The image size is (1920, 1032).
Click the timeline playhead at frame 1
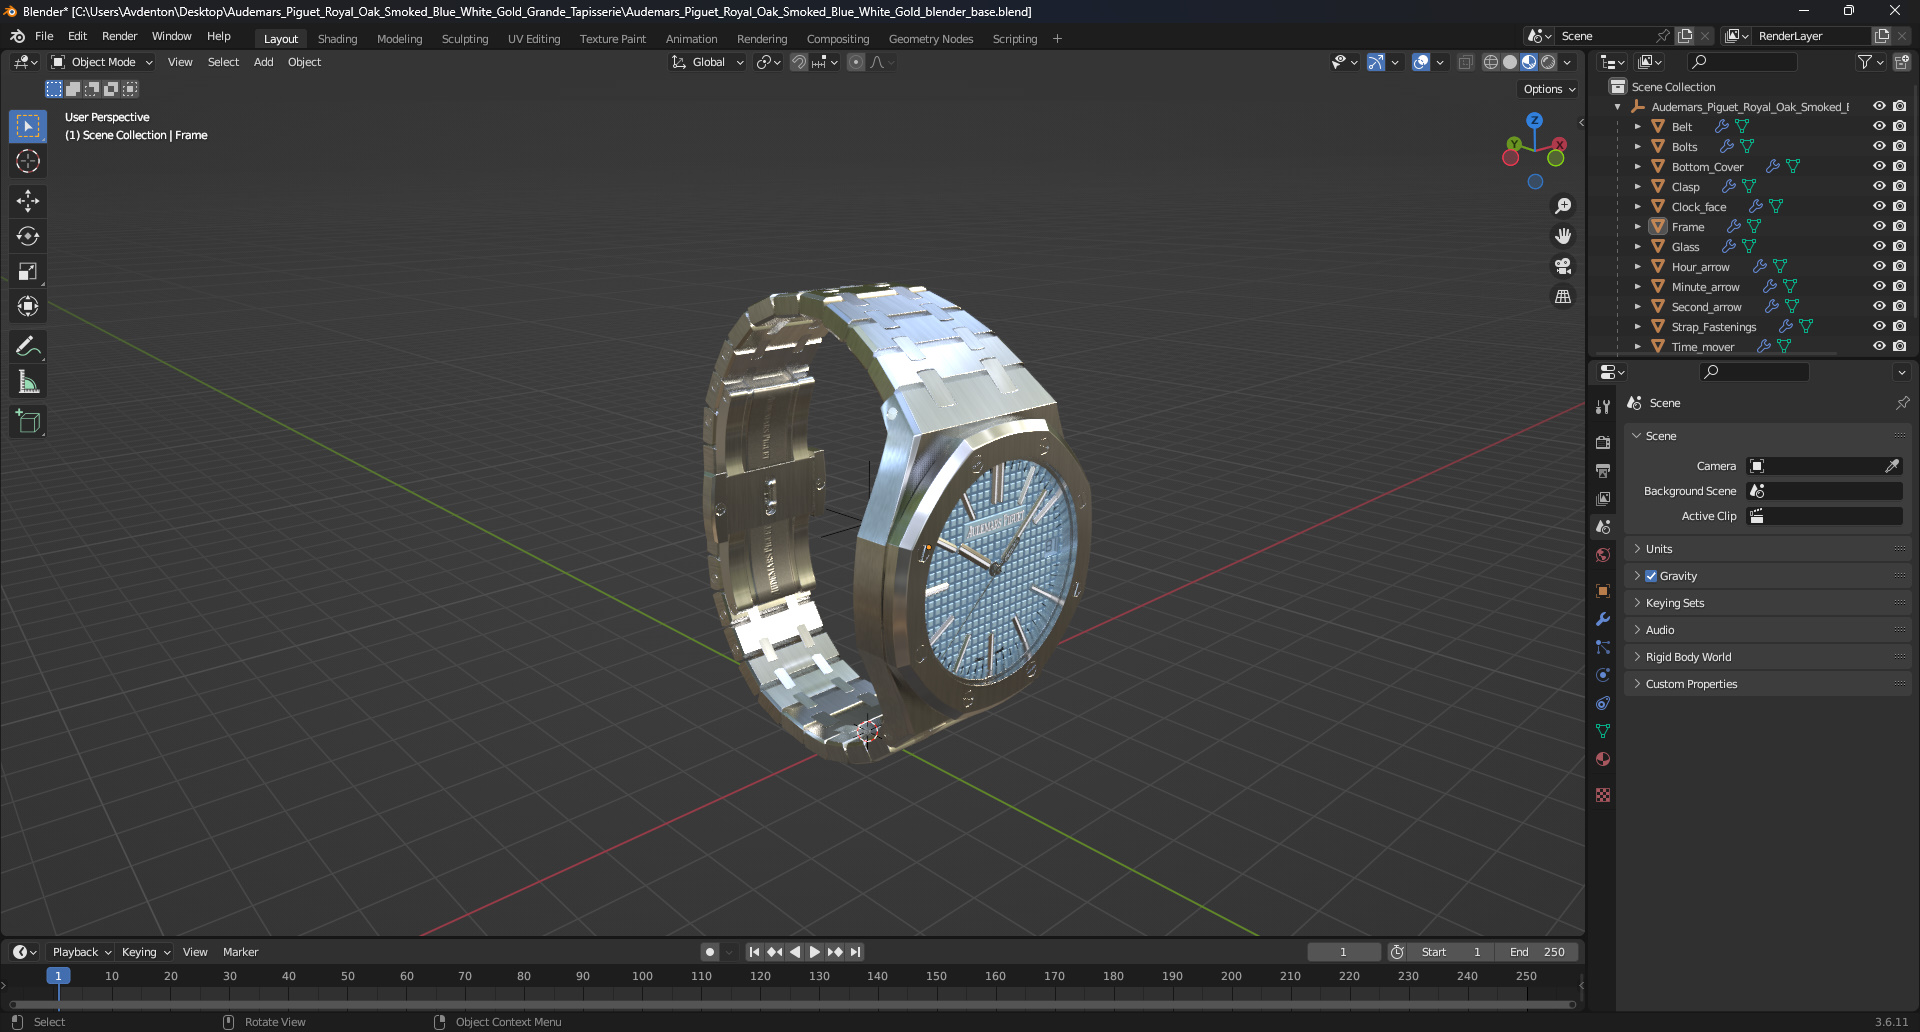tap(58, 976)
